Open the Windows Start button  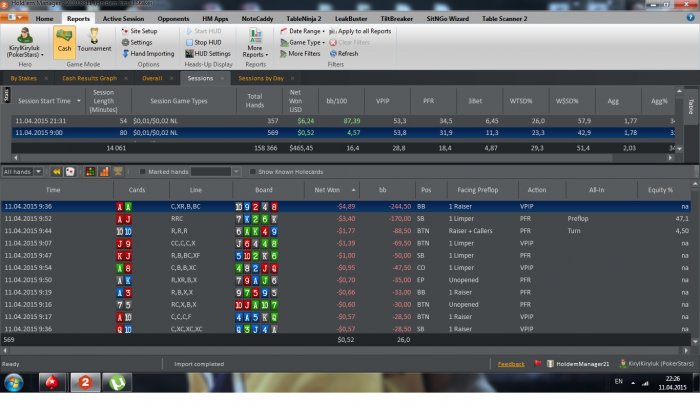pos(14,383)
